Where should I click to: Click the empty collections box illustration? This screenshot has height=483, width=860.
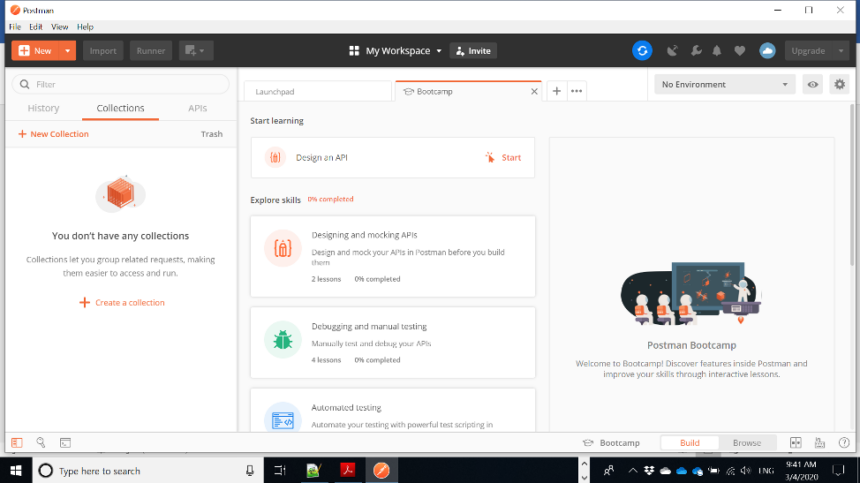pyautogui.click(x=121, y=194)
